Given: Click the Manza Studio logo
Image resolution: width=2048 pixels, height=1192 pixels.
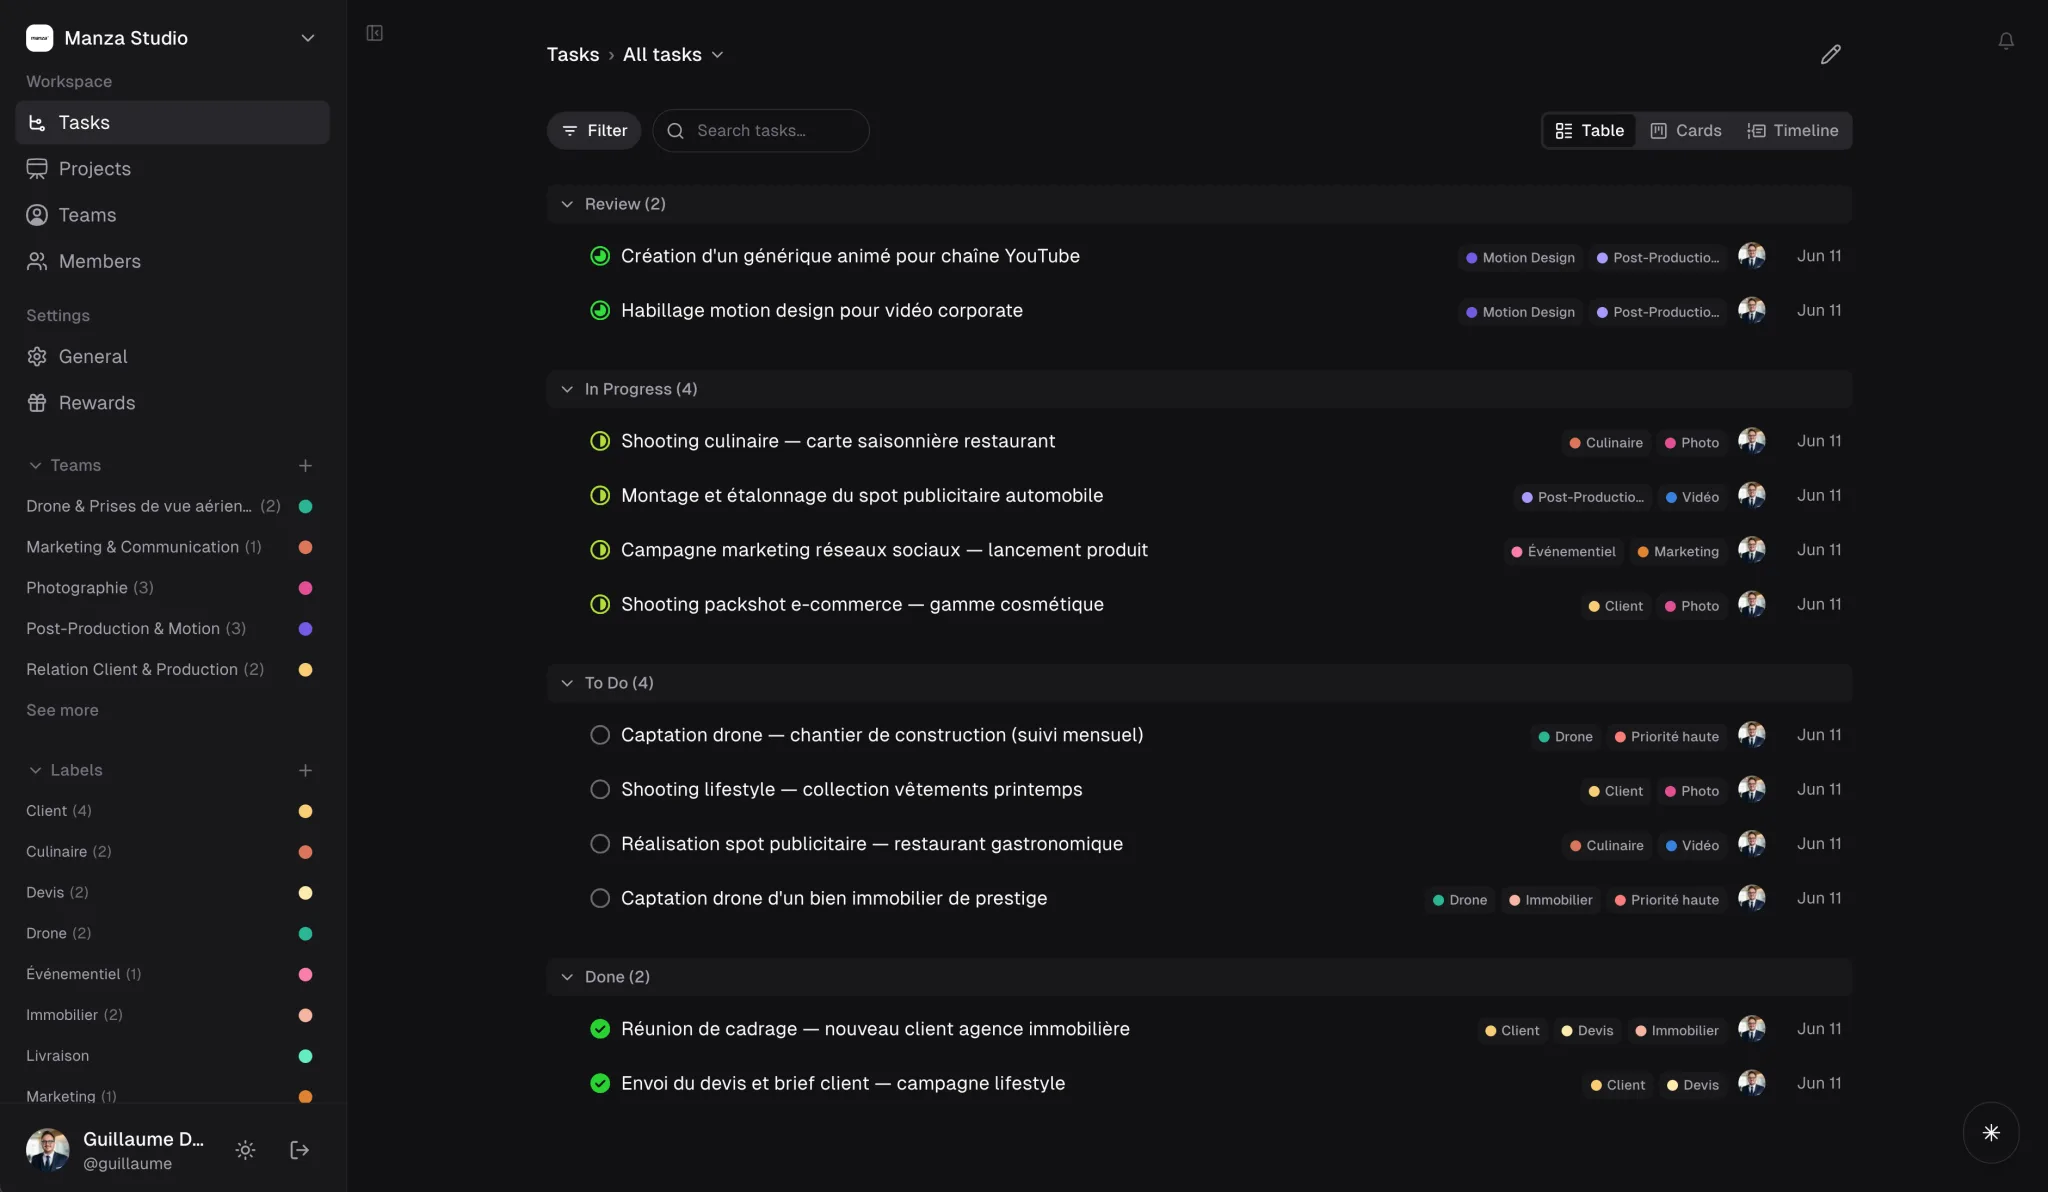Looking at the screenshot, I should (39, 38).
